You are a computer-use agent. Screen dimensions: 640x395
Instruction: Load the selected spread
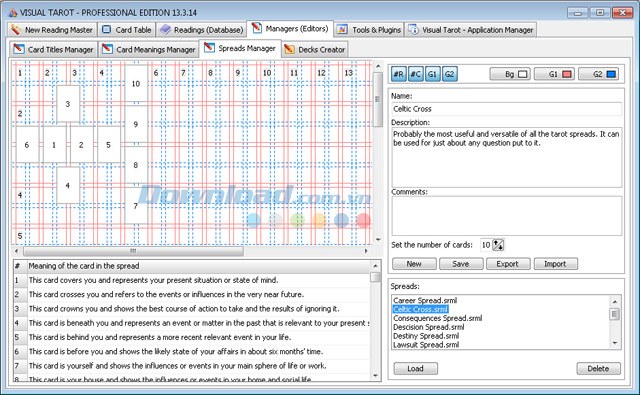tap(416, 368)
